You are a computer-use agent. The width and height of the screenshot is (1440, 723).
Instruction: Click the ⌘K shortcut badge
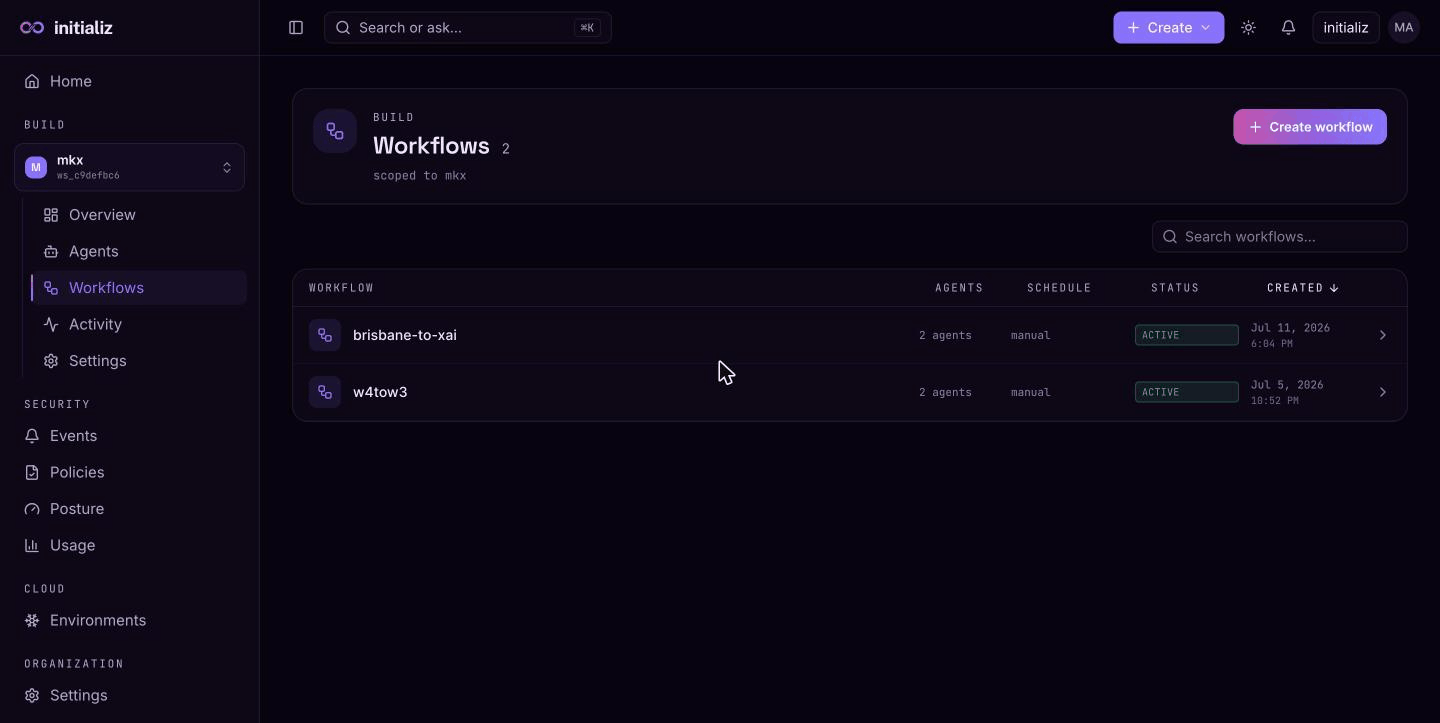[x=587, y=28]
